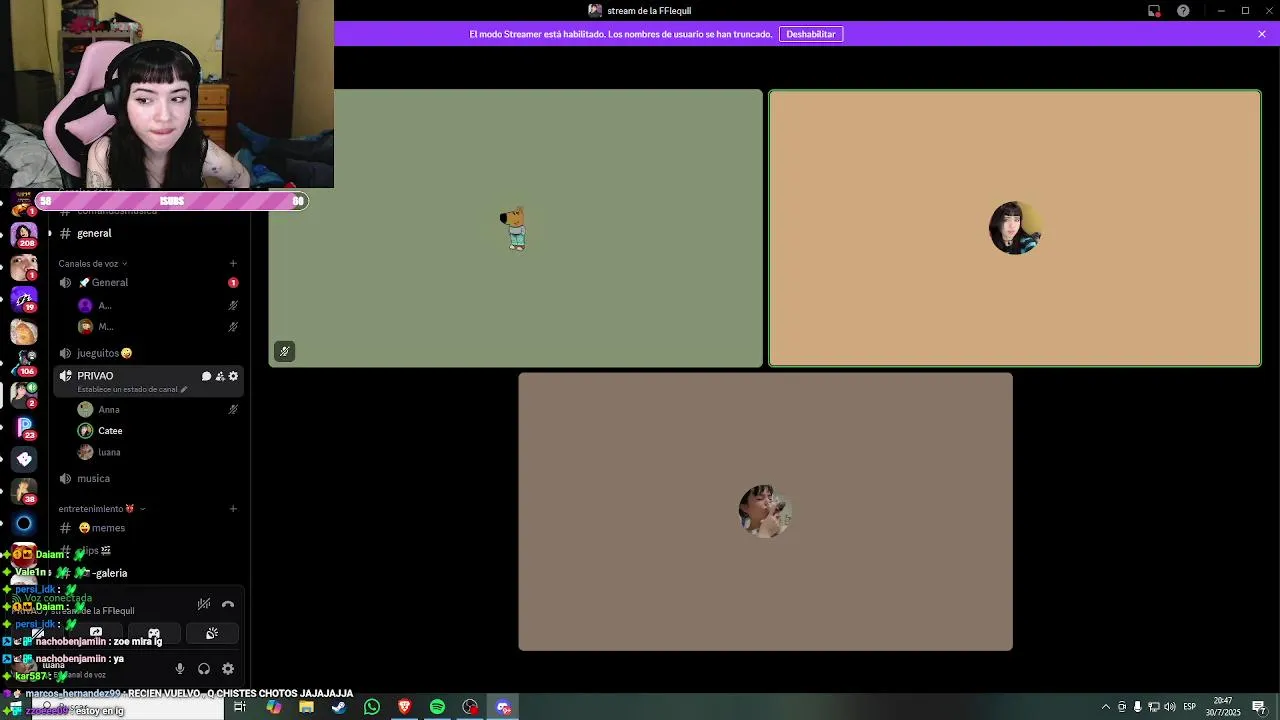
Task: Mute toggle next to M... in General
Action: pos(233,326)
